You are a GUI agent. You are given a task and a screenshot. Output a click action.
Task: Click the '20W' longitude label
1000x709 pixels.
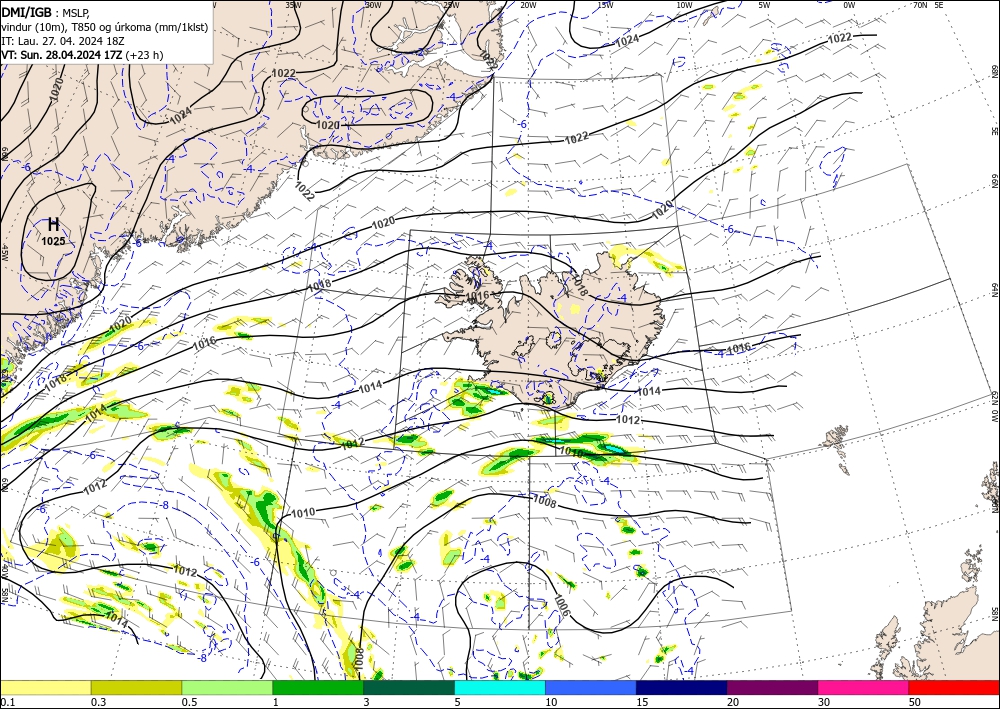[x=528, y=5]
